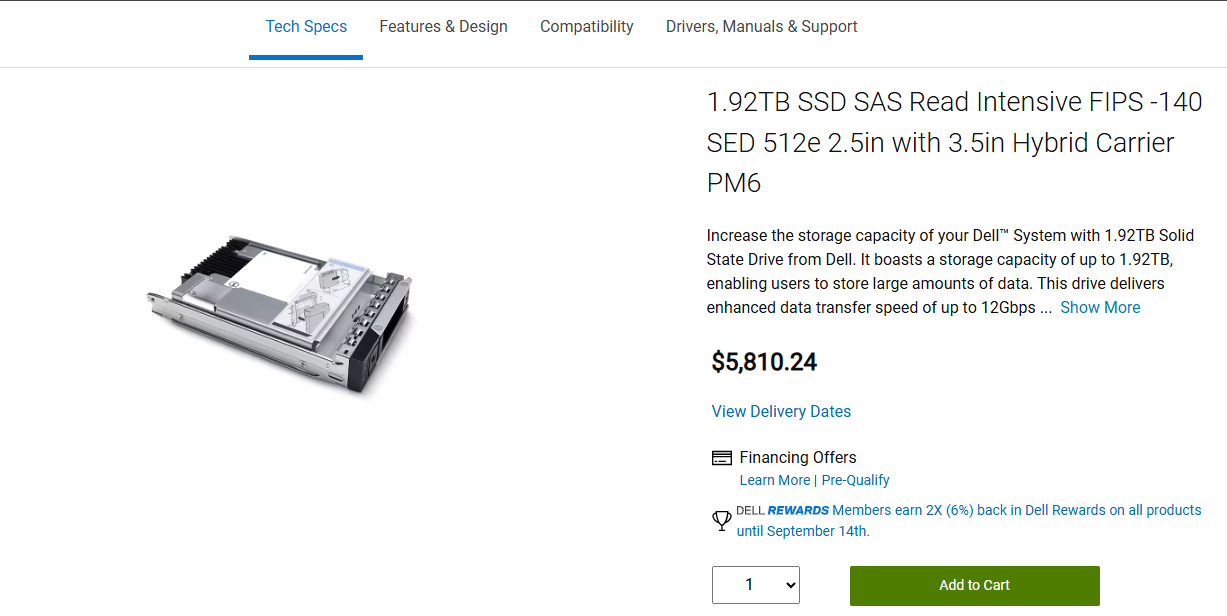Image resolution: width=1227 pixels, height=616 pixels.
Task: Open the Features & Design tab
Action: pyautogui.click(x=443, y=27)
